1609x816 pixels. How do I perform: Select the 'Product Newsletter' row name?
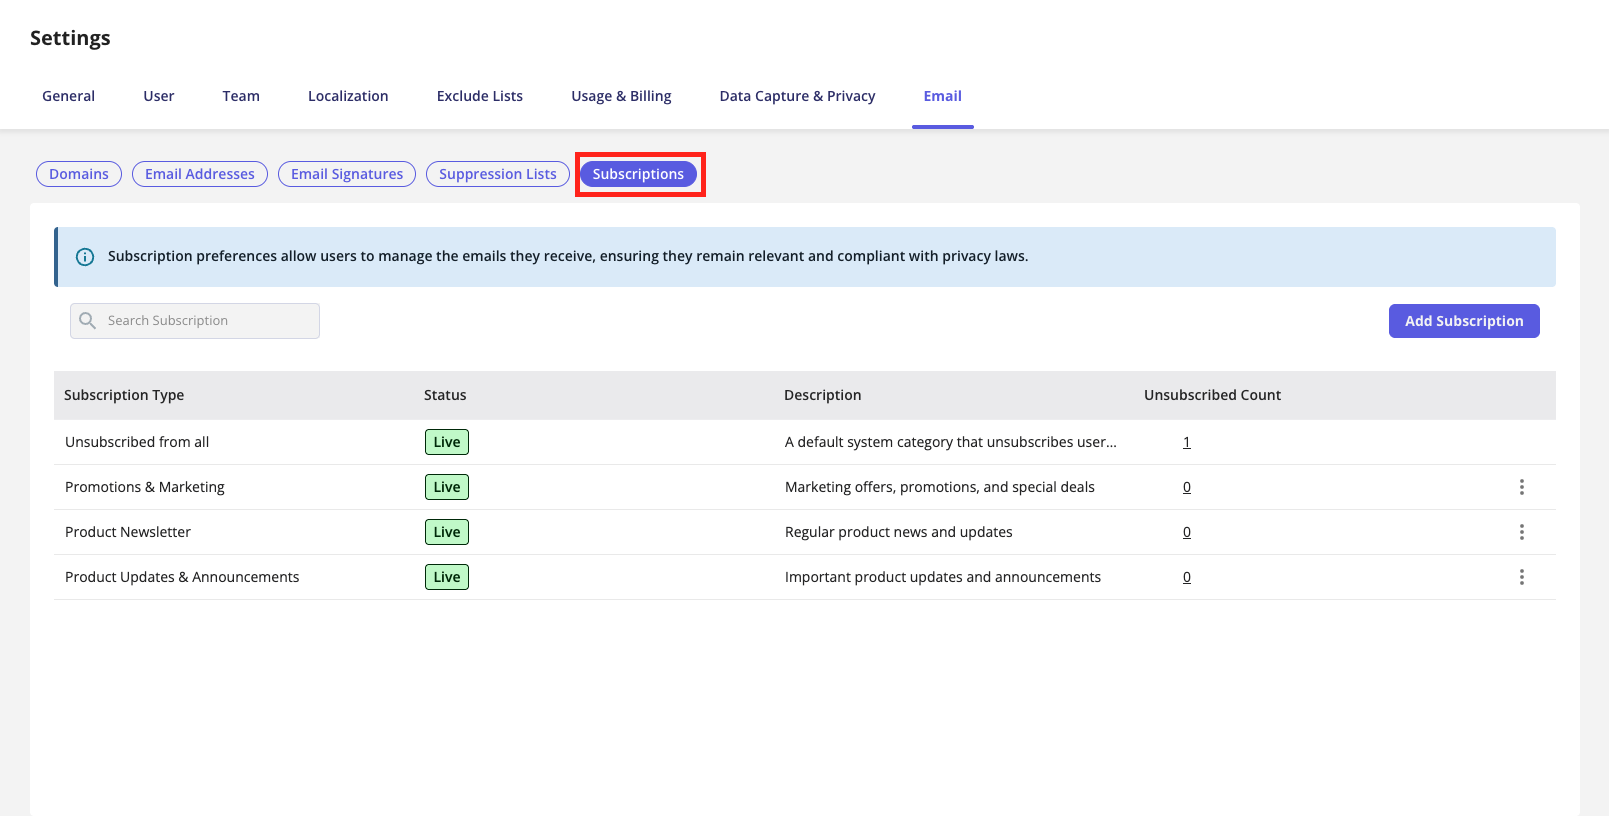coord(128,532)
